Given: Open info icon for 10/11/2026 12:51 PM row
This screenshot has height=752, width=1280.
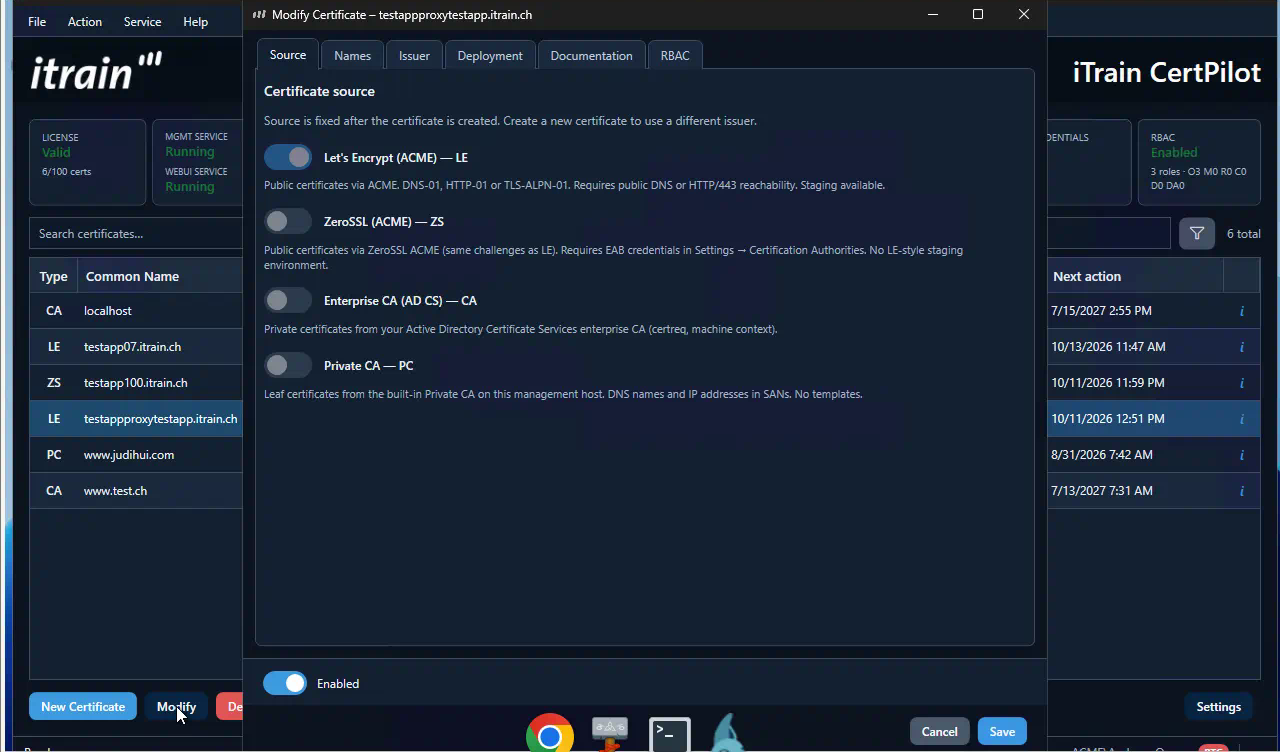Looking at the screenshot, I should pyautogui.click(x=1242, y=419).
